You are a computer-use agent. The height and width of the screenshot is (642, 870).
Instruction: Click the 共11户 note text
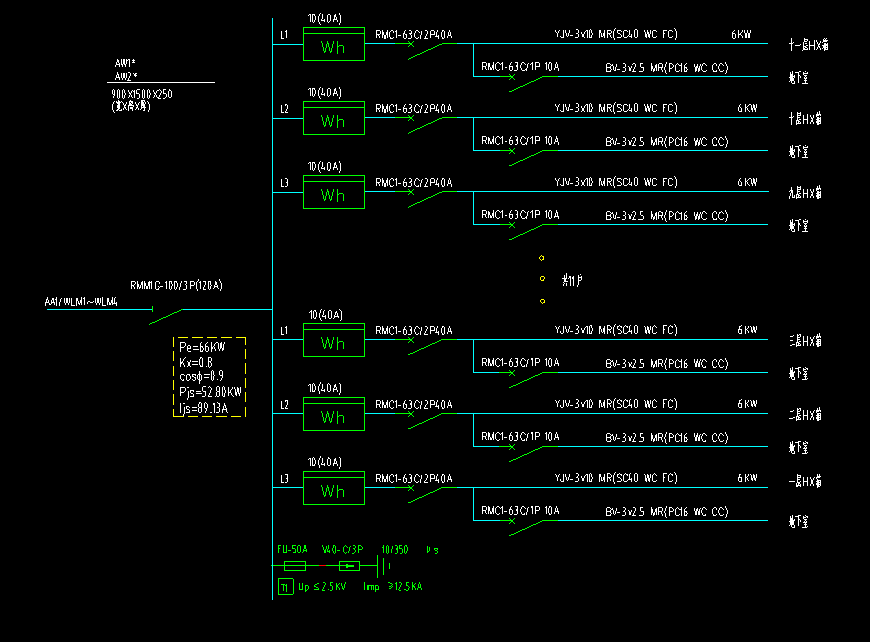pos(572,280)
